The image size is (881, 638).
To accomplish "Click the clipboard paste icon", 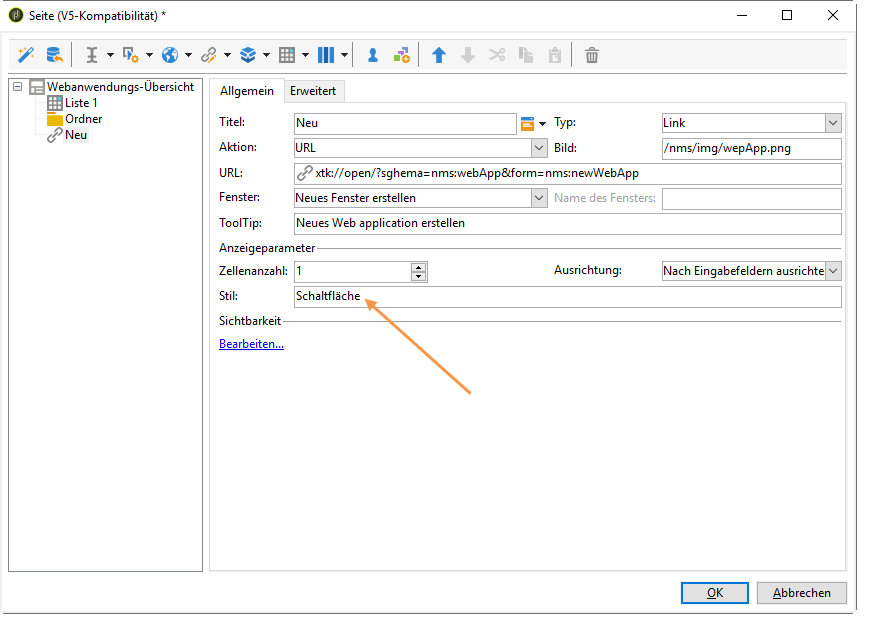I will pyautogui.click(x=555, y=55).
